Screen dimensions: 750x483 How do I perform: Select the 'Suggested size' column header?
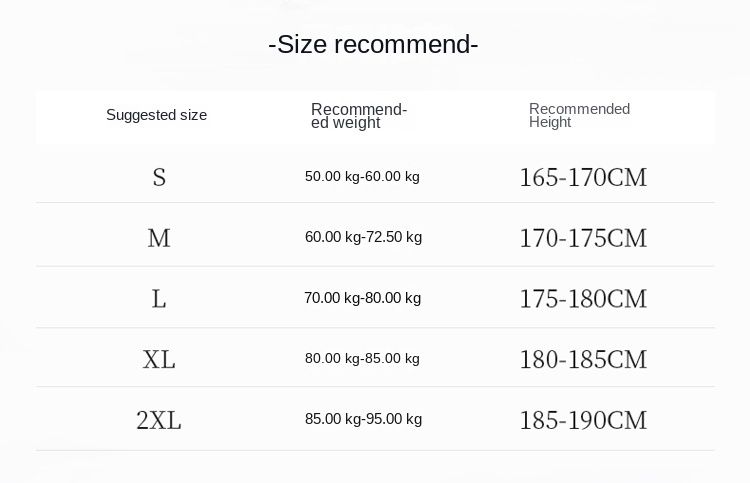[156, 115]
